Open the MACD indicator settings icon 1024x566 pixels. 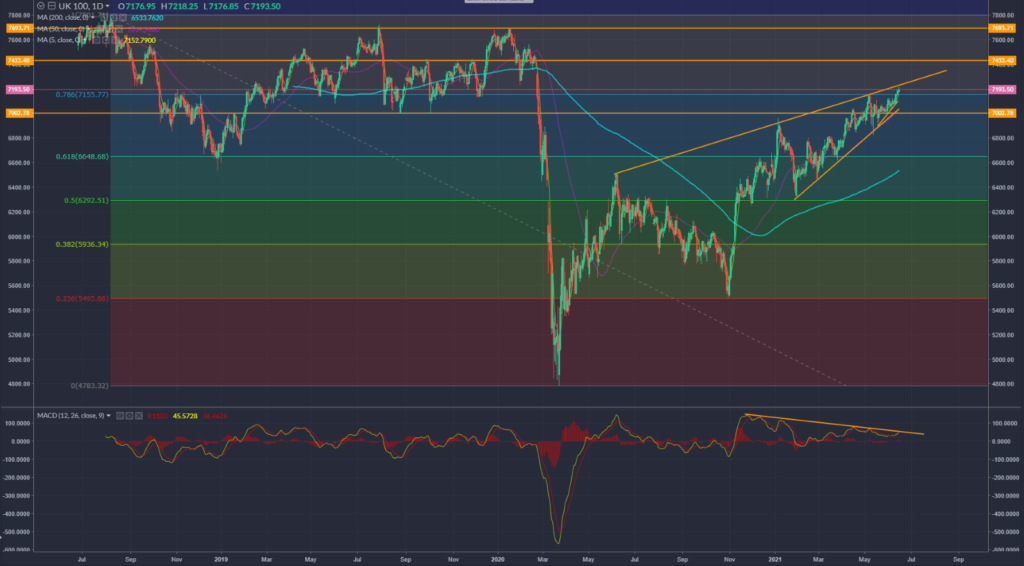tap(131, 414)
